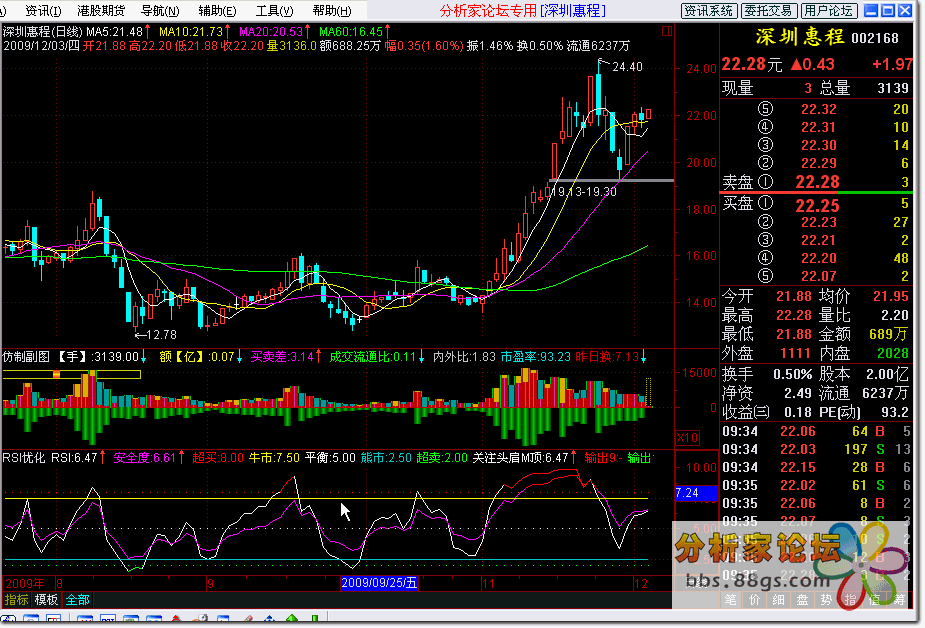925x628 pixels.
Task: Open the 工具(V) menu
Action: tap(274, 11)
